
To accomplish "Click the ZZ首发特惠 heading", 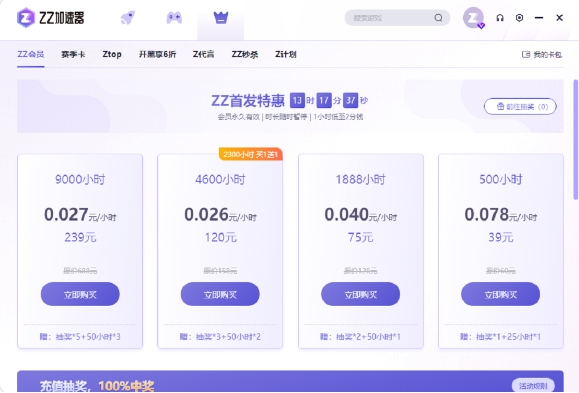I will (x=248, y=100).
